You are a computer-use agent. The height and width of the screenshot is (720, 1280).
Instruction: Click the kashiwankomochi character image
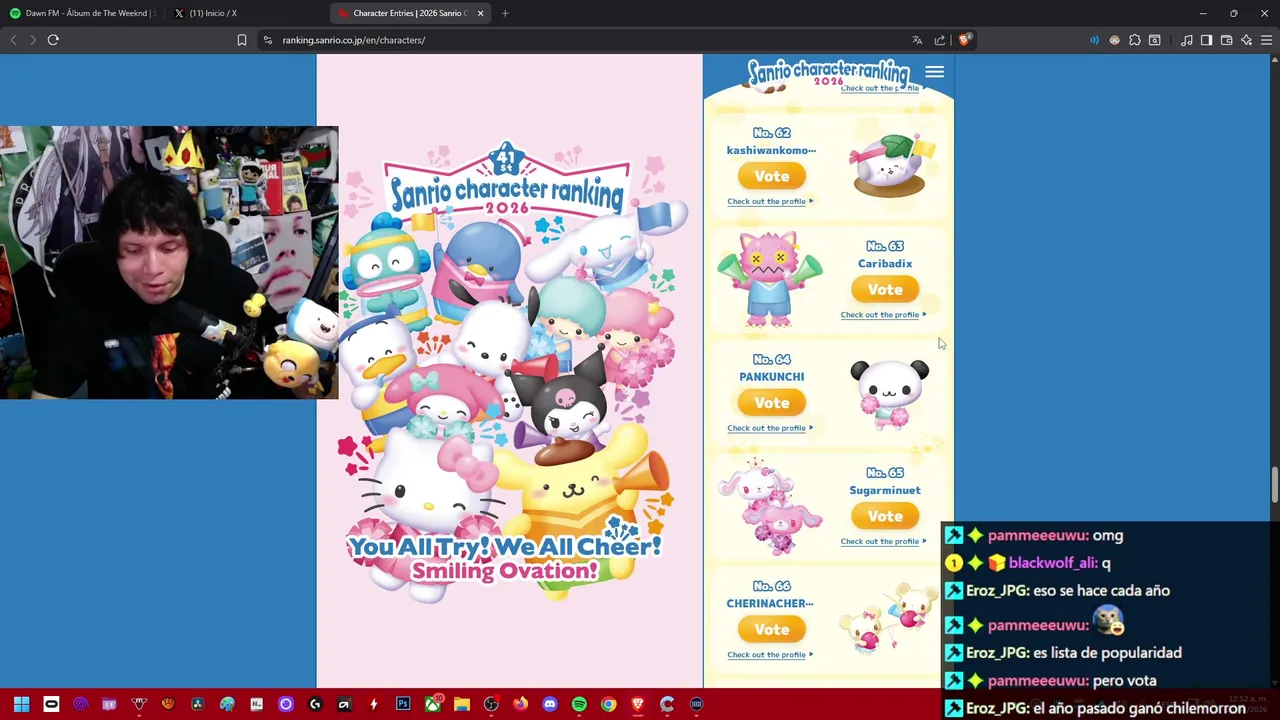pos(891,165)
